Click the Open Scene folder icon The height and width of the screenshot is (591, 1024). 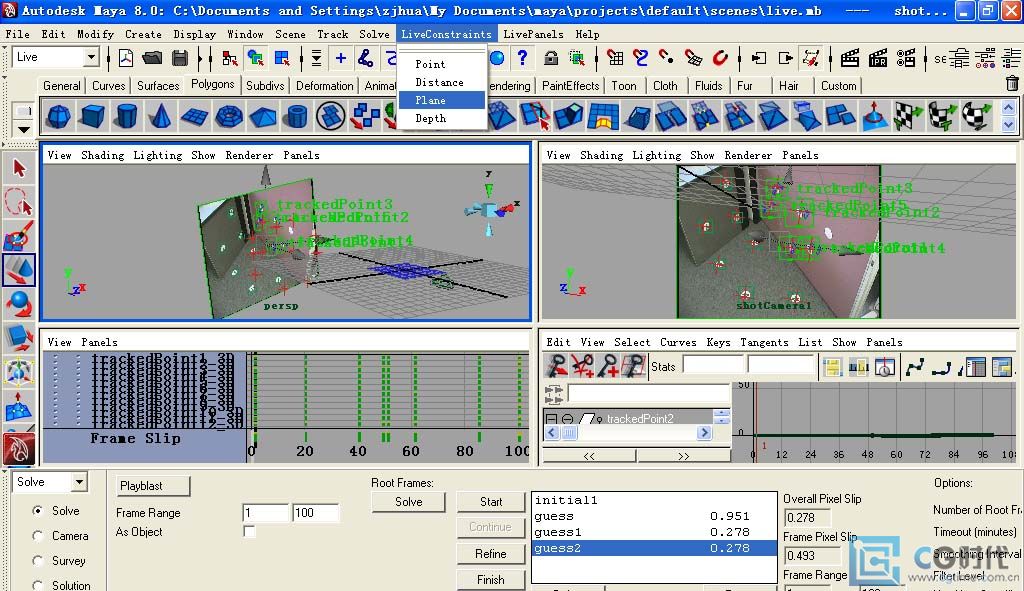point(152,58)
